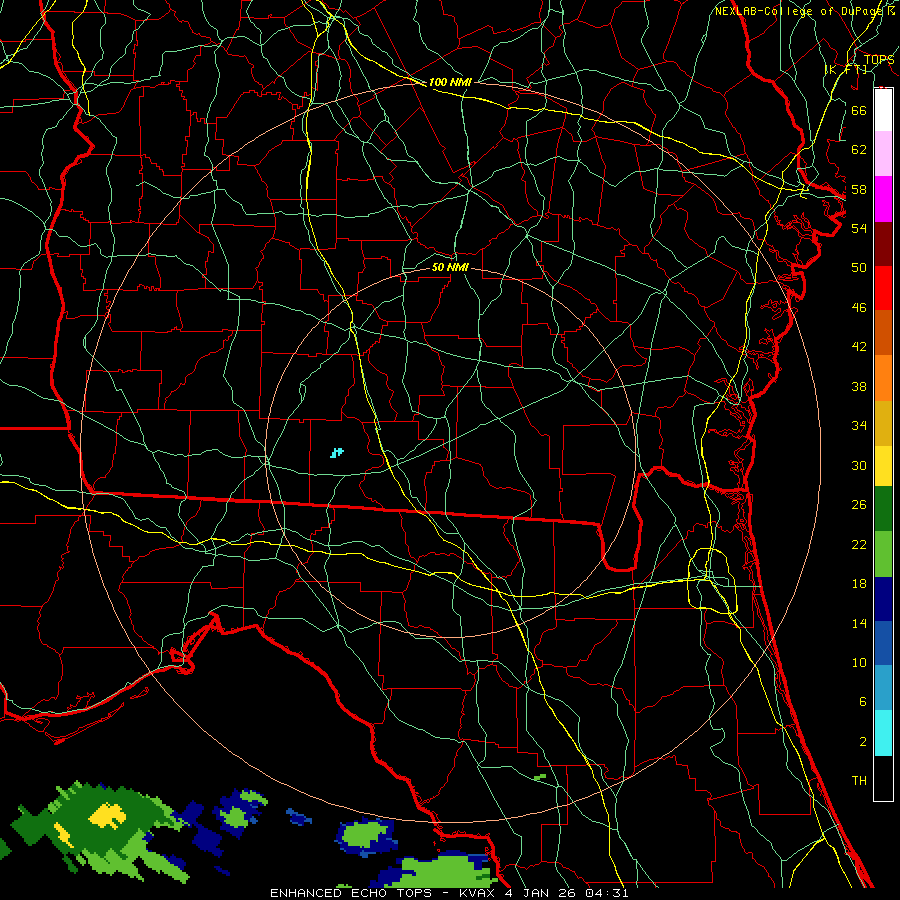Click the cyan legend swatch
The width and height of the screenshot is (900, 900).
tap(883, 733)
